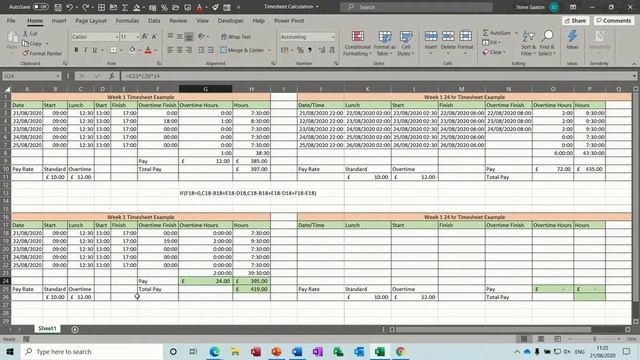Click the percent icon in the quick access toolbar

pyautogui.click(x=164, y=7)
